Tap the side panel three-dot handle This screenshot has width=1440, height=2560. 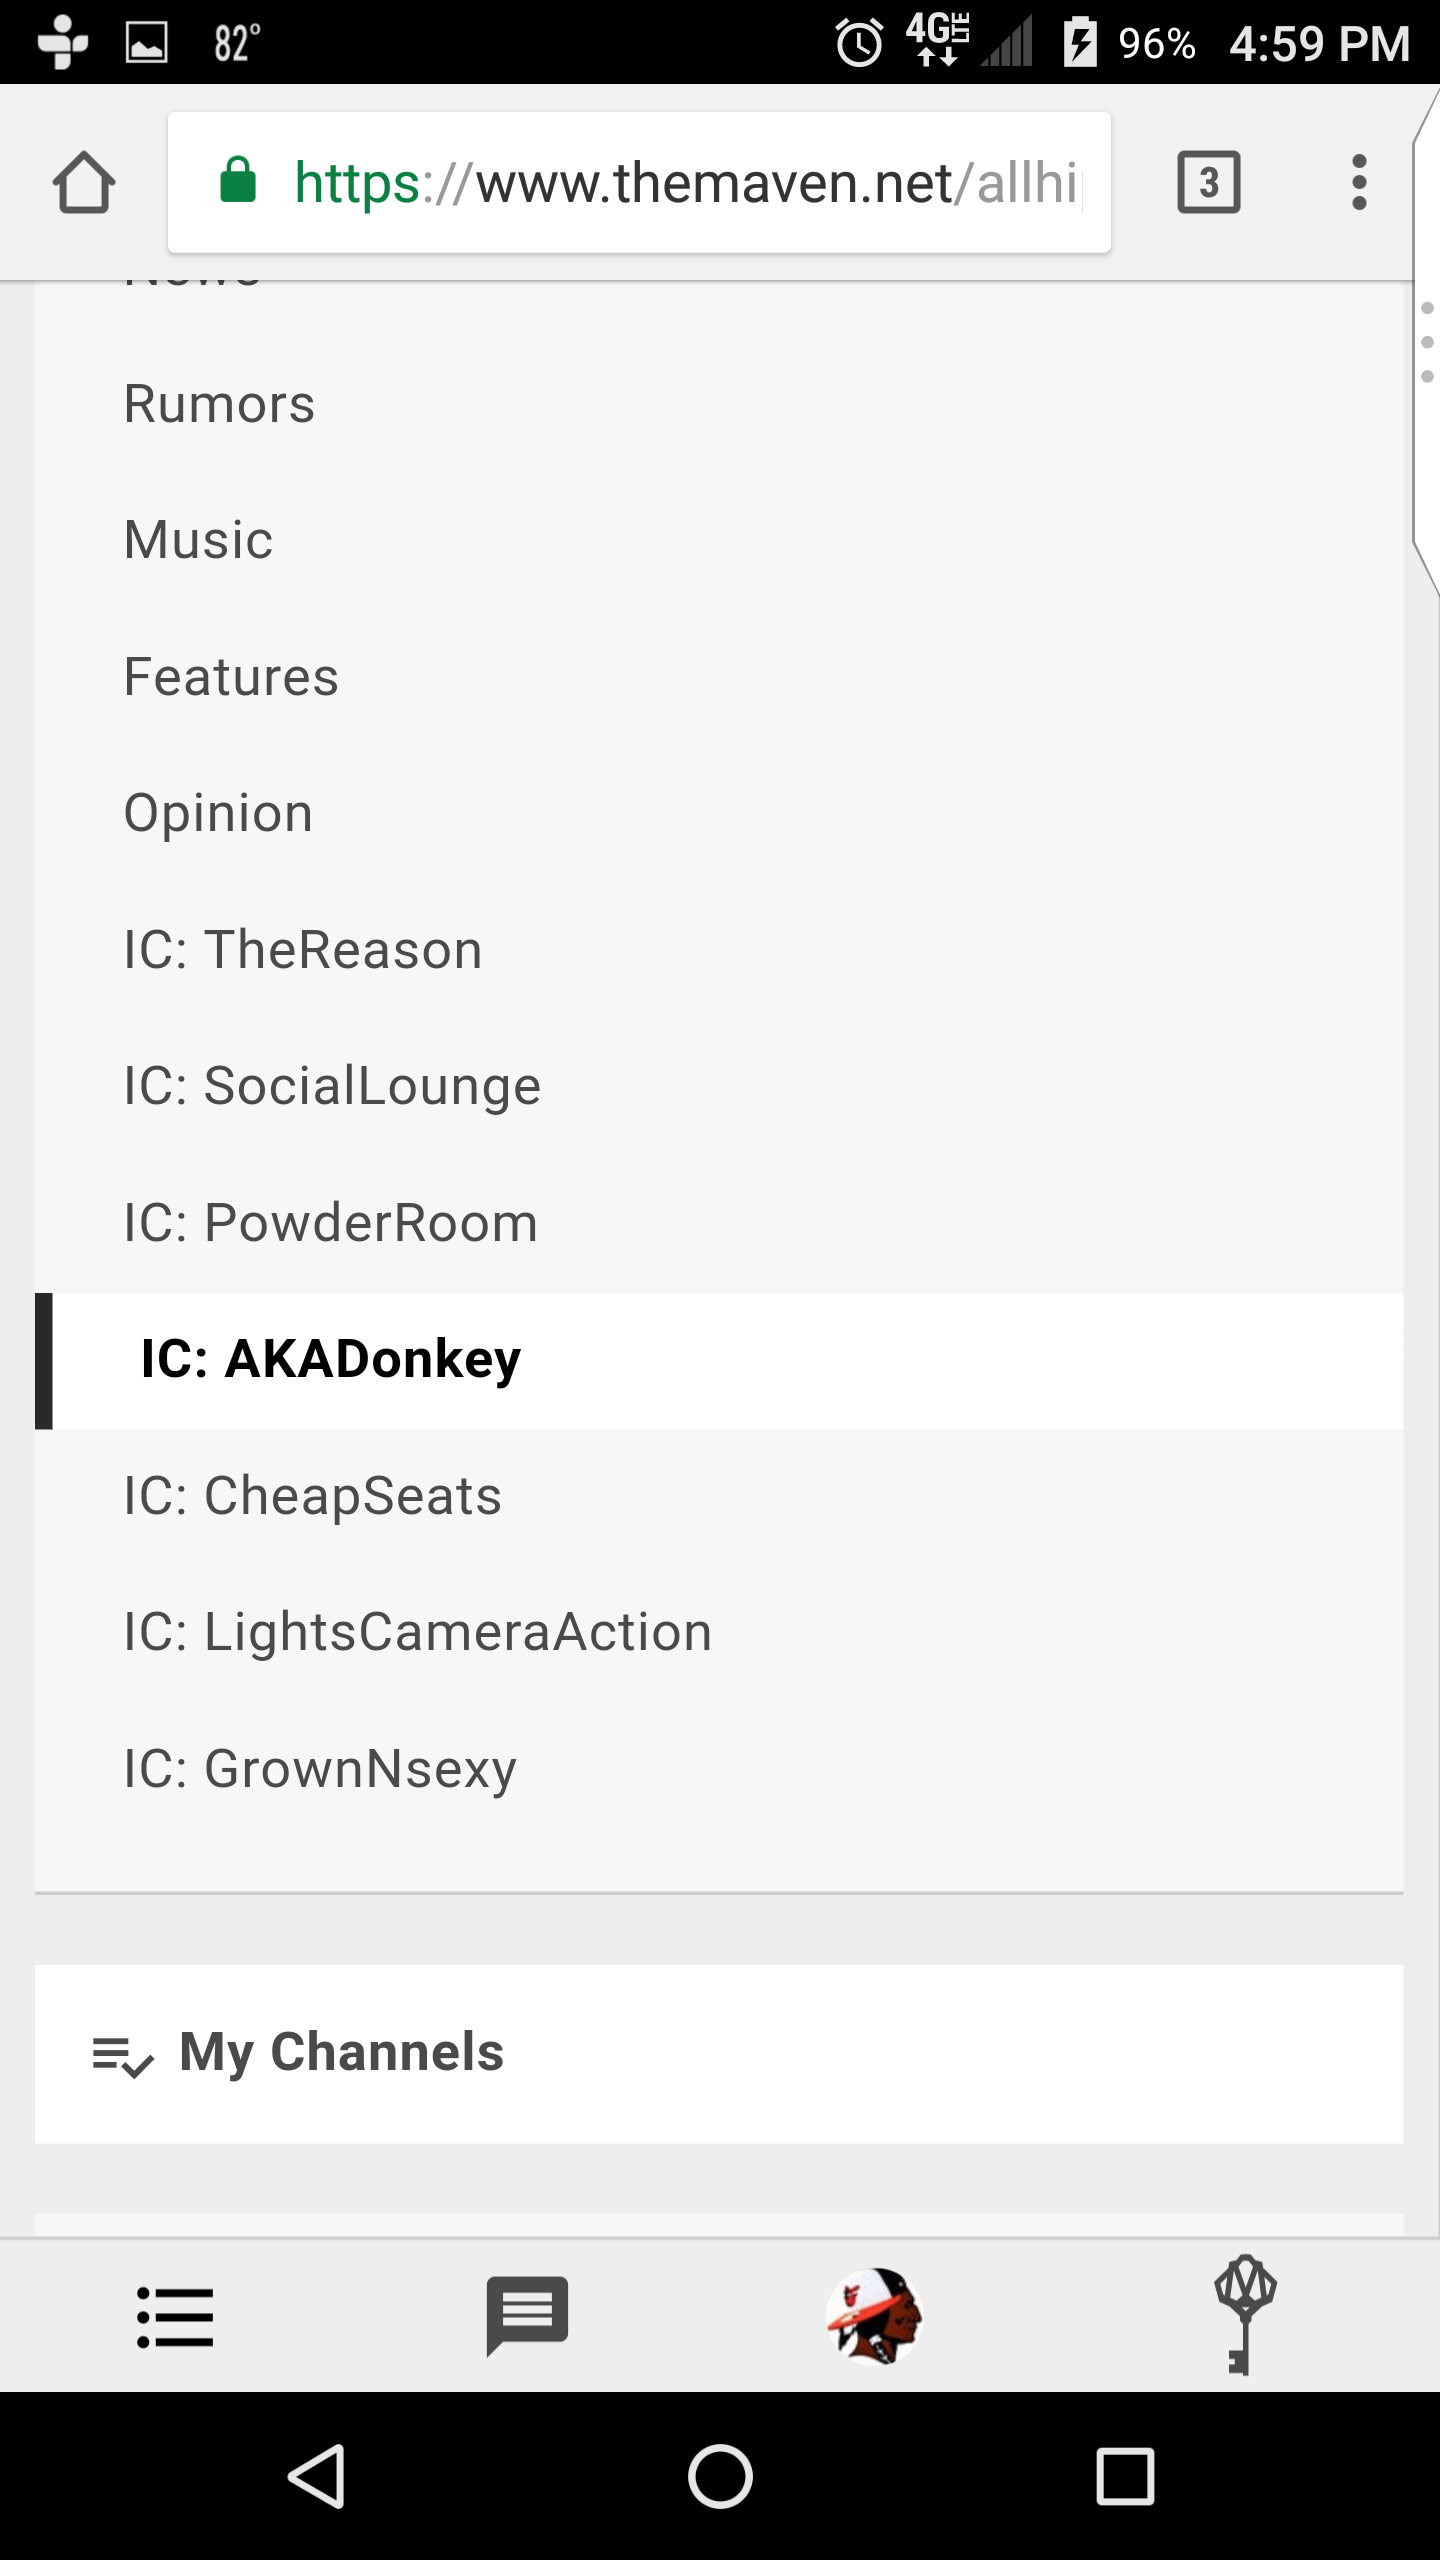point(1427,342)
